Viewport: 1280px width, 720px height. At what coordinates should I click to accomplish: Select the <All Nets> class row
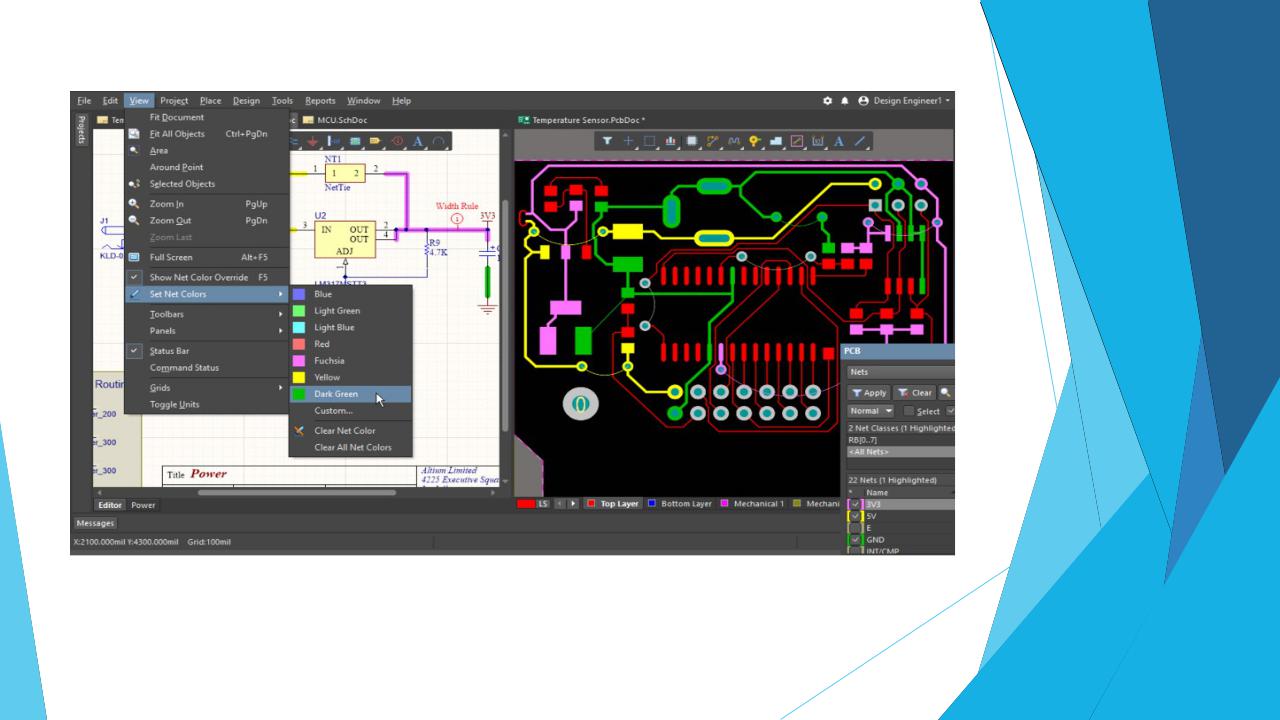pyautogui.click(x=901, y=452)
